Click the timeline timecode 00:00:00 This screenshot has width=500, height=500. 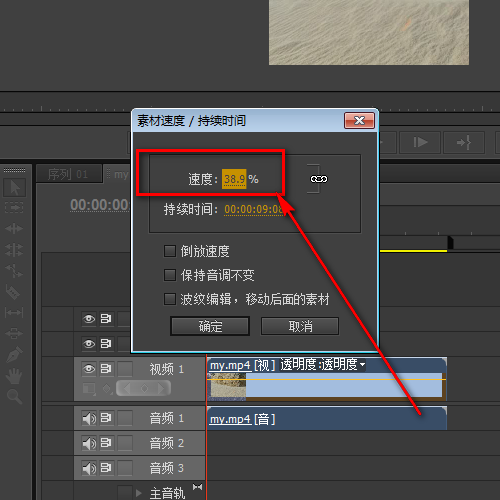[x=100, y=205]
